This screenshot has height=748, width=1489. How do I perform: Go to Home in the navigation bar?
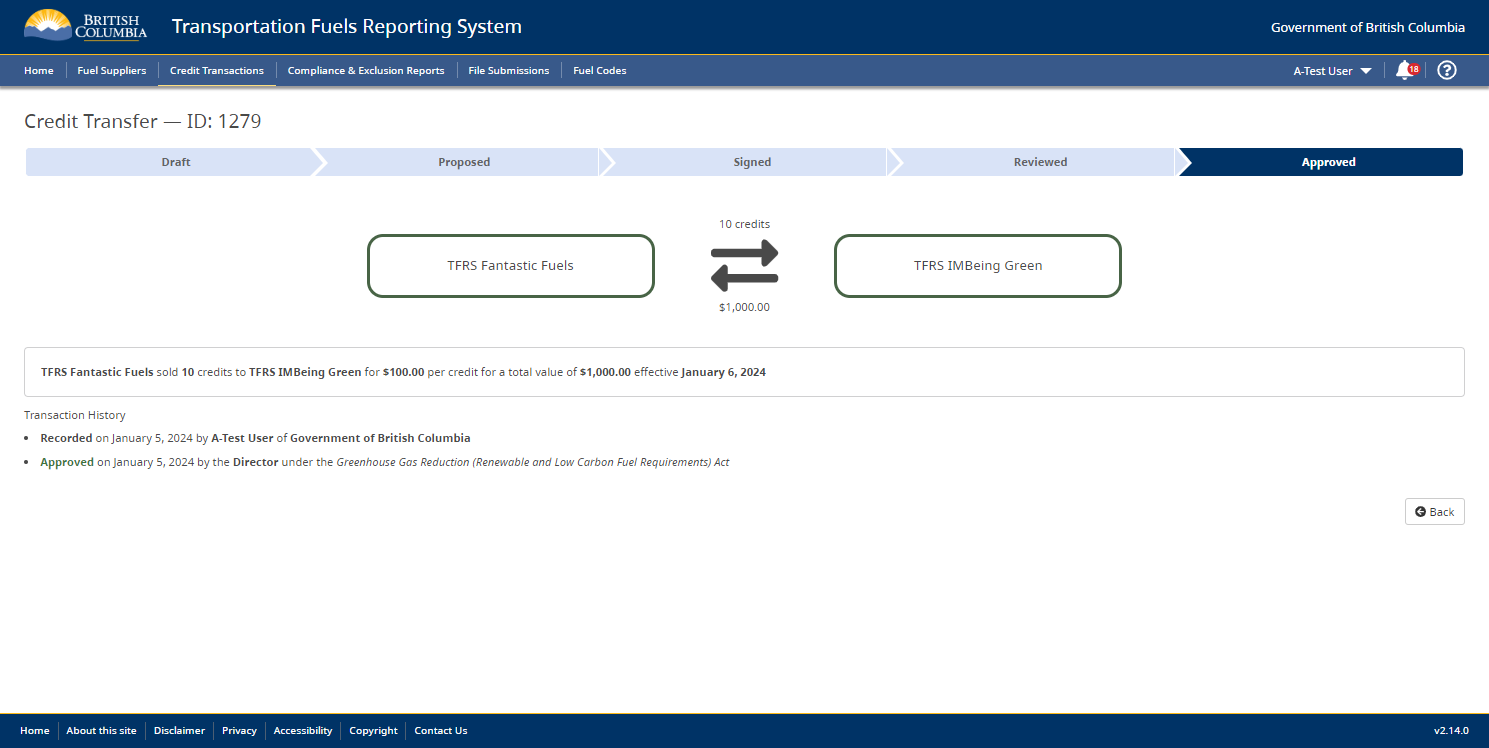click(39, 71)
